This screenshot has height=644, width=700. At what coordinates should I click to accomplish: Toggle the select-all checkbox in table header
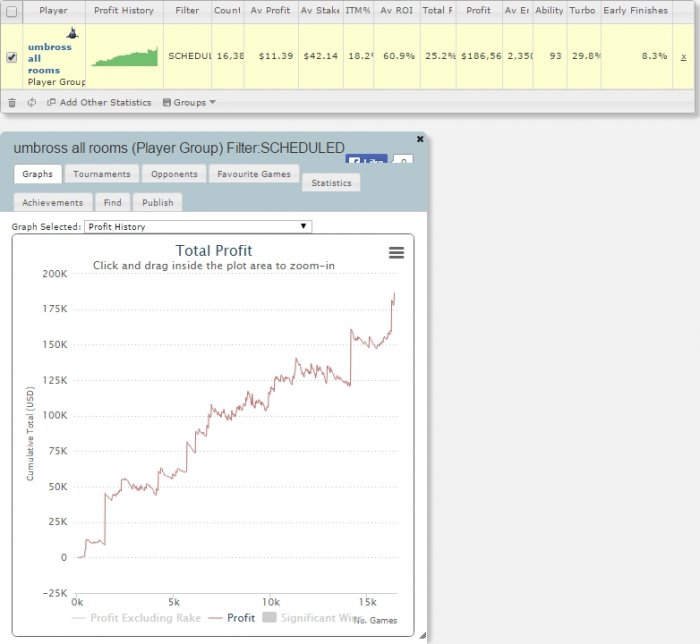click(x=11, y=11)
